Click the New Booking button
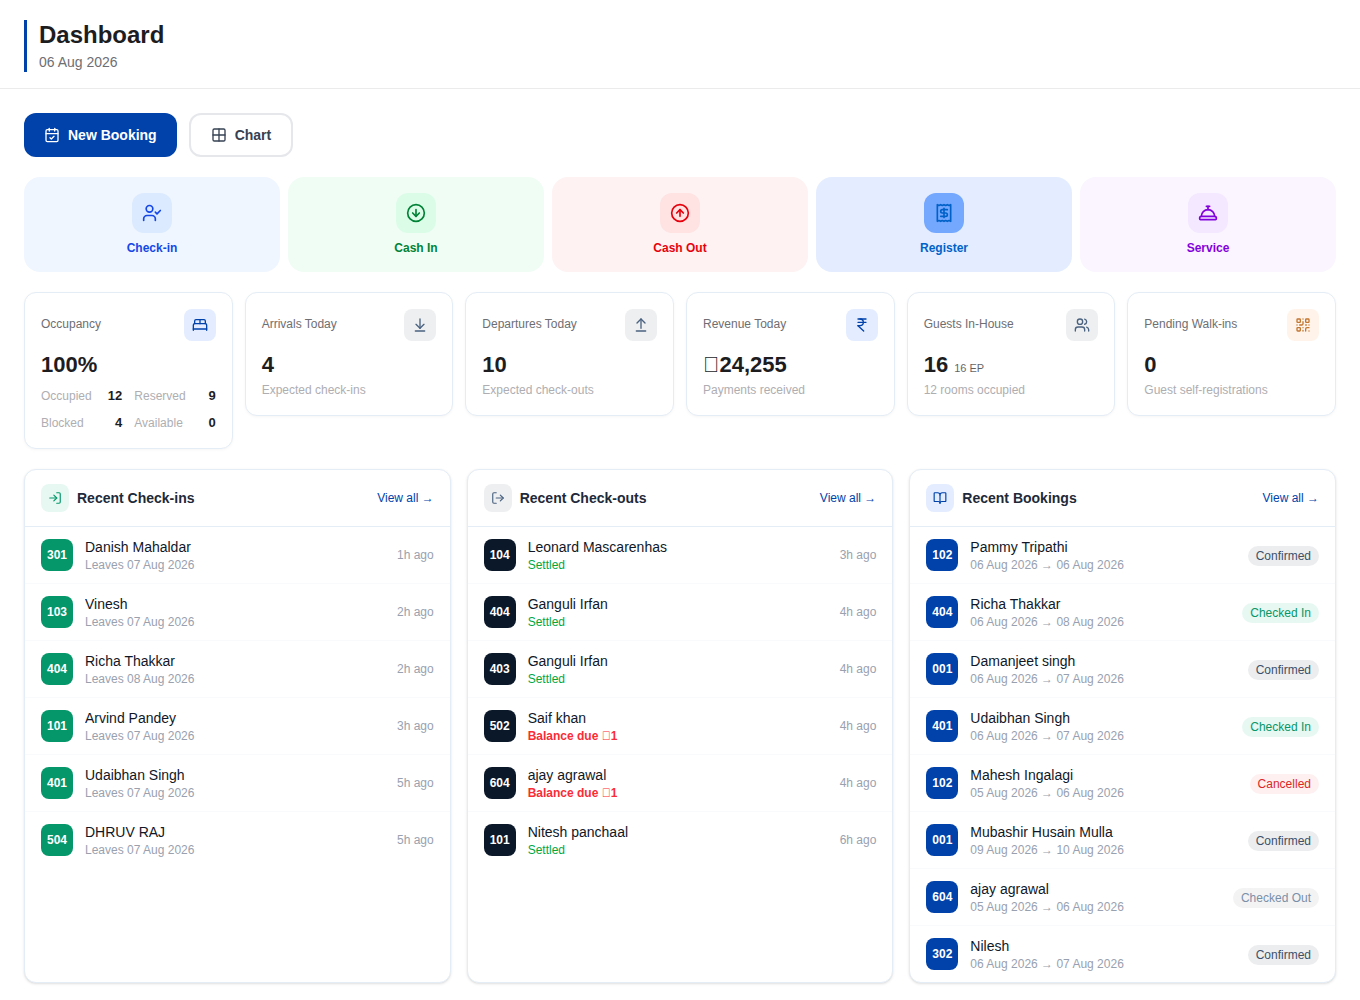Viewport: 1360px width, 1000px height. [100, 135]
